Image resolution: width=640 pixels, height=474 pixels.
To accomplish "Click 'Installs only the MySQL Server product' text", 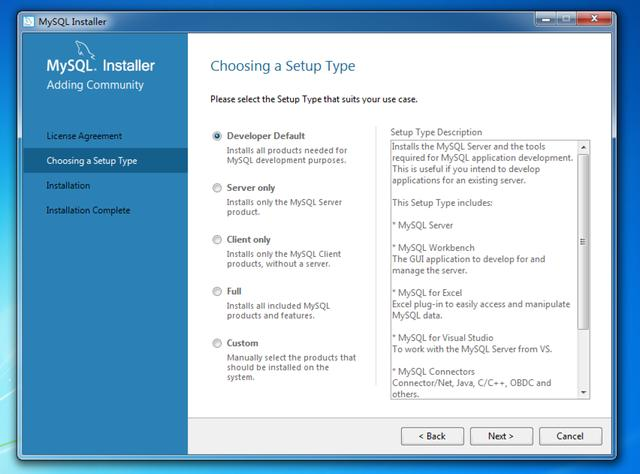I will pyautogui.click(x=284, y=207).
